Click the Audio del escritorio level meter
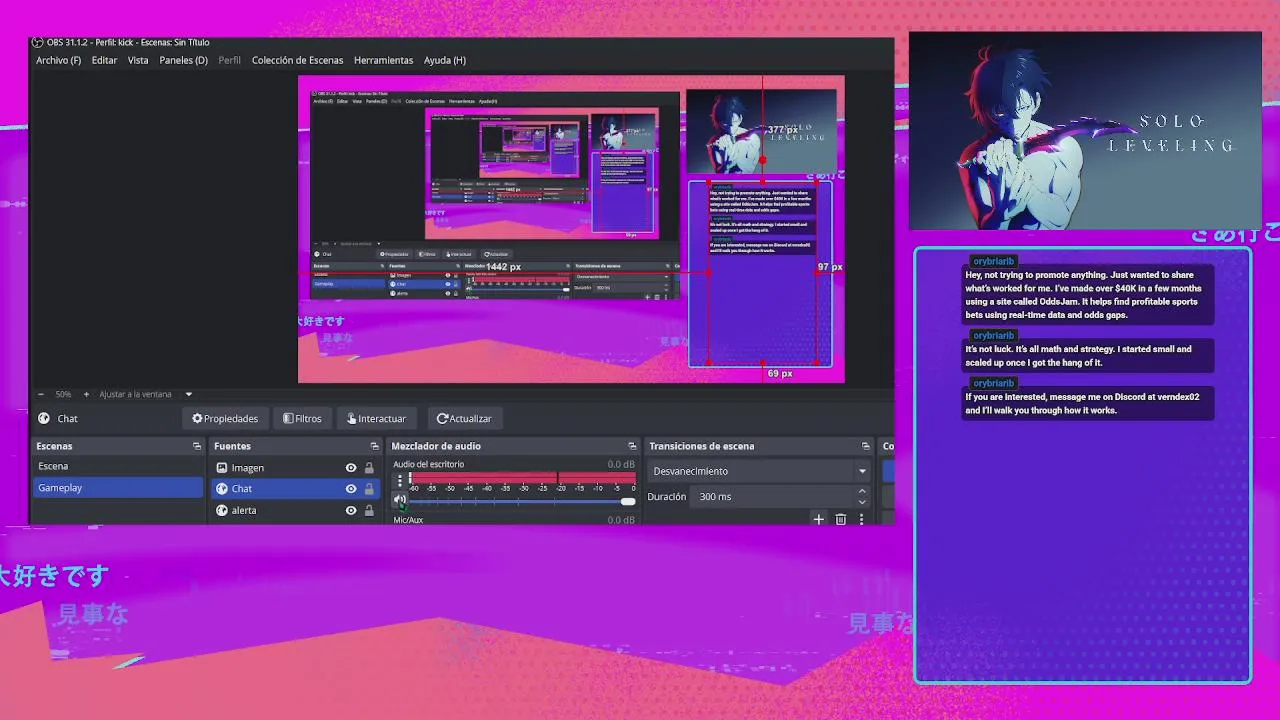Viewport: 1280px width, 720px height. point(522,477)
